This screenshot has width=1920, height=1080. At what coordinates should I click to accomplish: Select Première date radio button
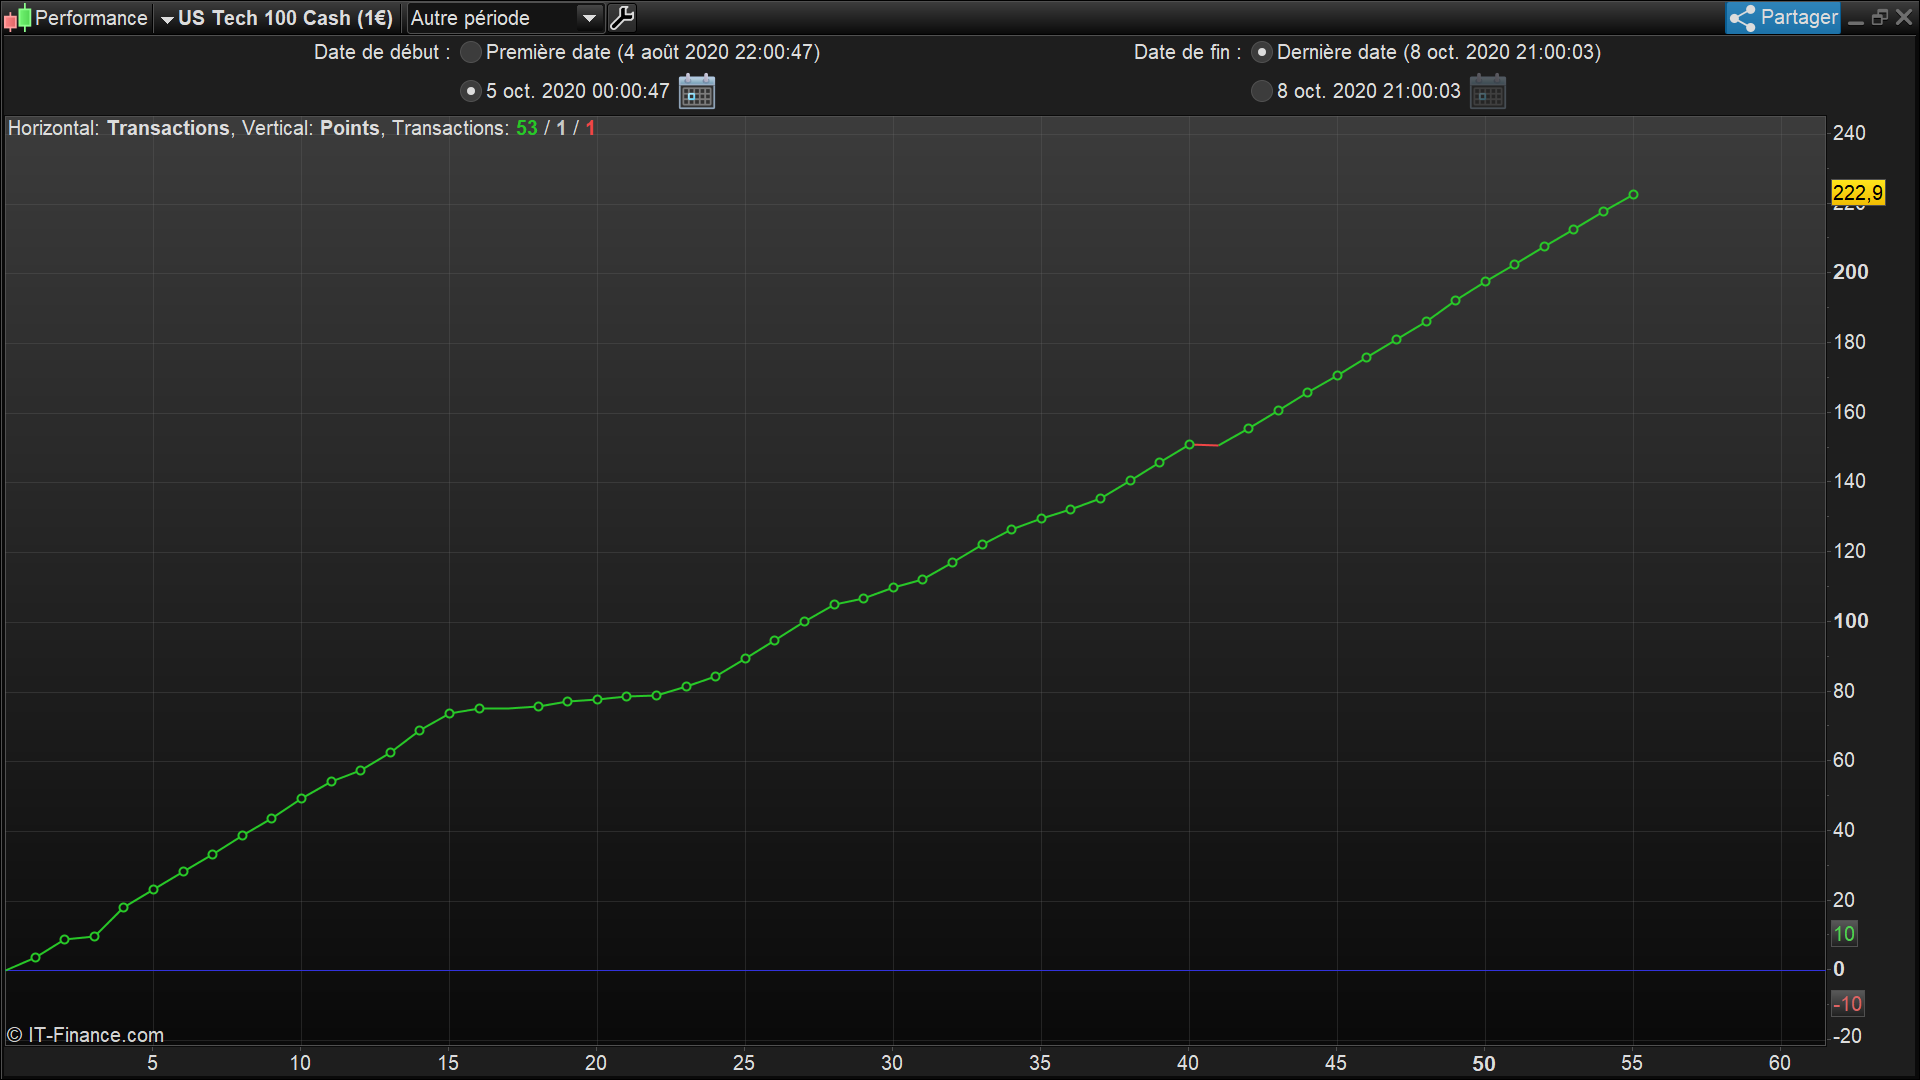click(471, 52)
